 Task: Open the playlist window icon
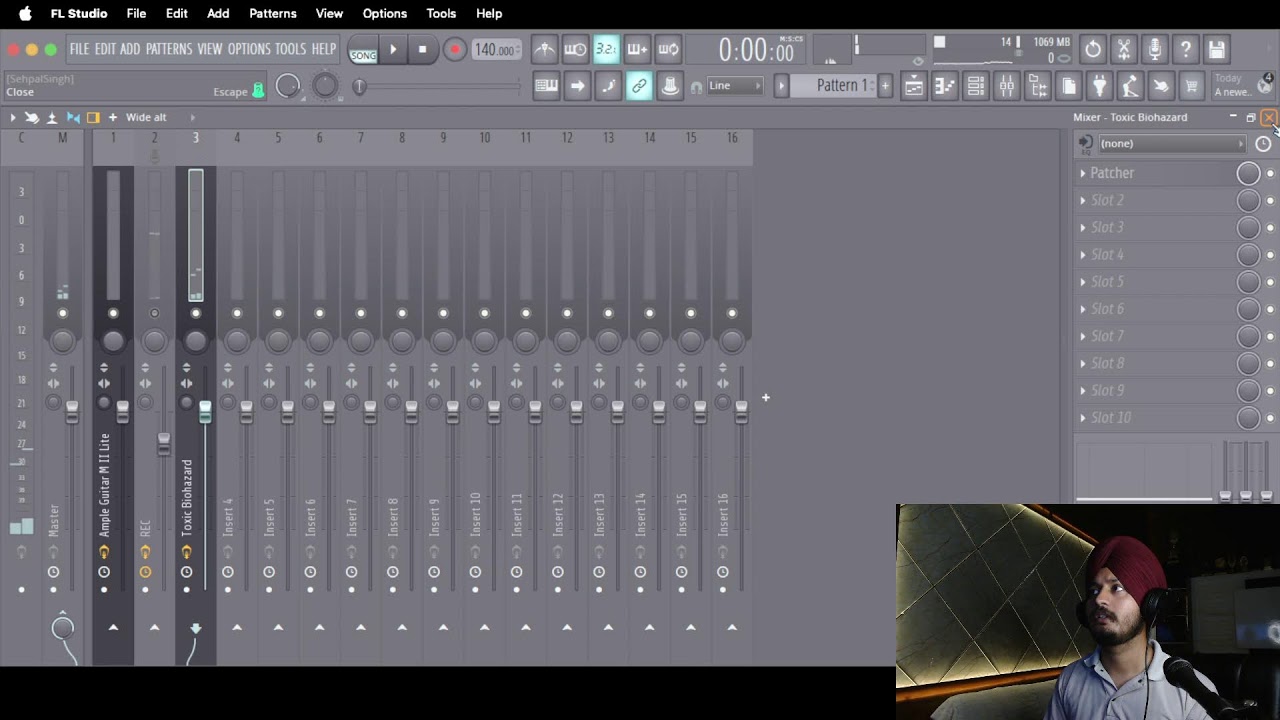tap(913, 86)
